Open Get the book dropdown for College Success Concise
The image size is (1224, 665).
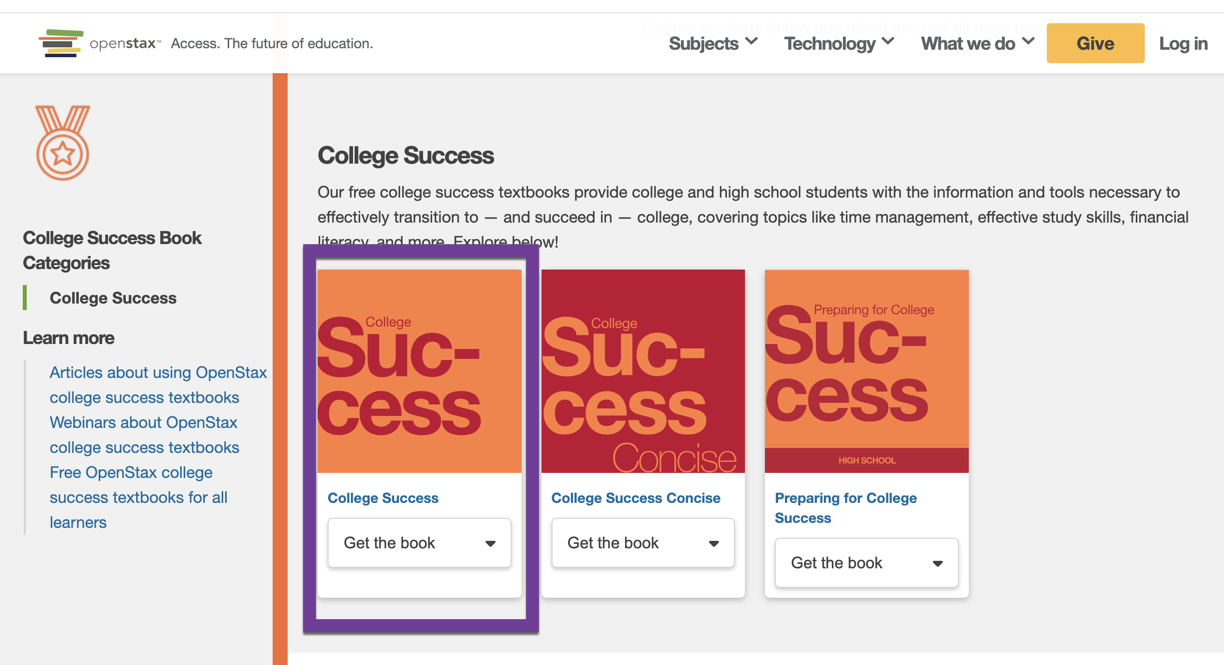click(x=642, y=543)
